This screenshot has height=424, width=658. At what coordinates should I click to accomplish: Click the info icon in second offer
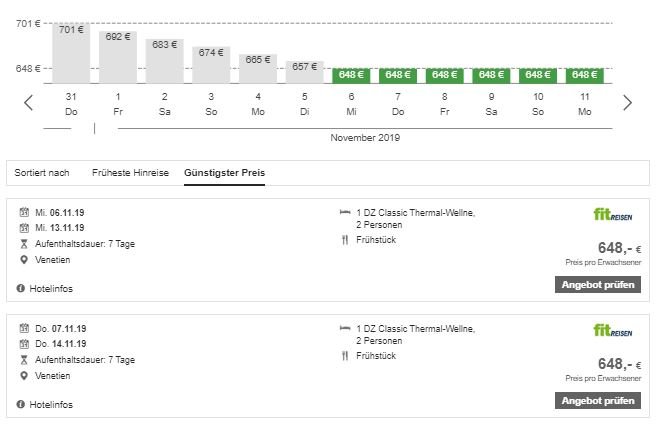[20, 405]
